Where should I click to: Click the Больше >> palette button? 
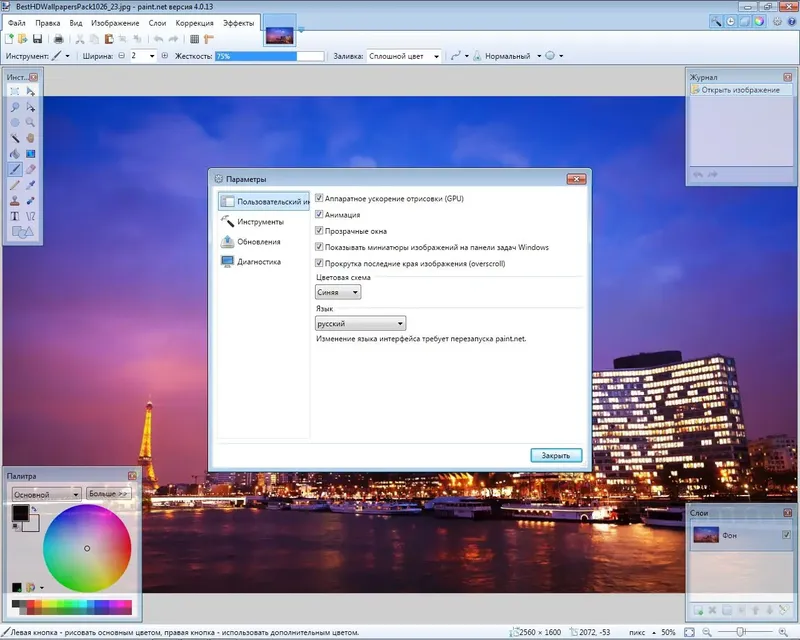pos(108,493)
